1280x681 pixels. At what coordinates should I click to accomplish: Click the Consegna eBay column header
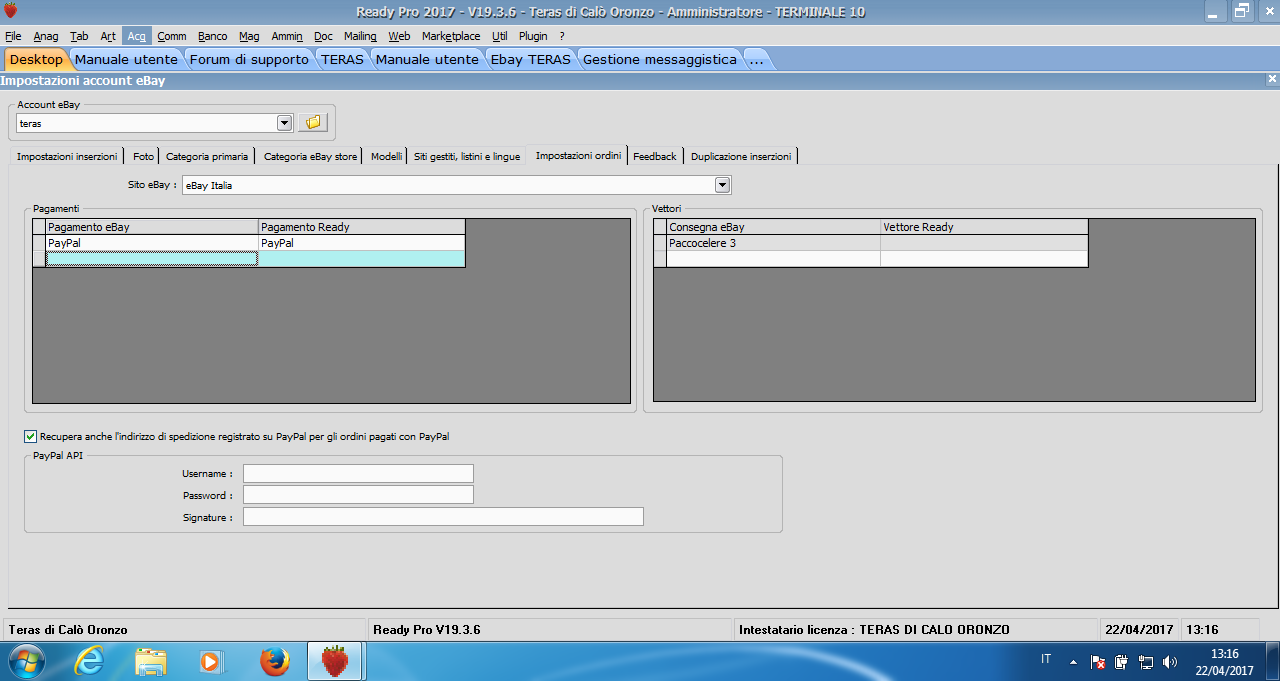(x=773, y=227)
